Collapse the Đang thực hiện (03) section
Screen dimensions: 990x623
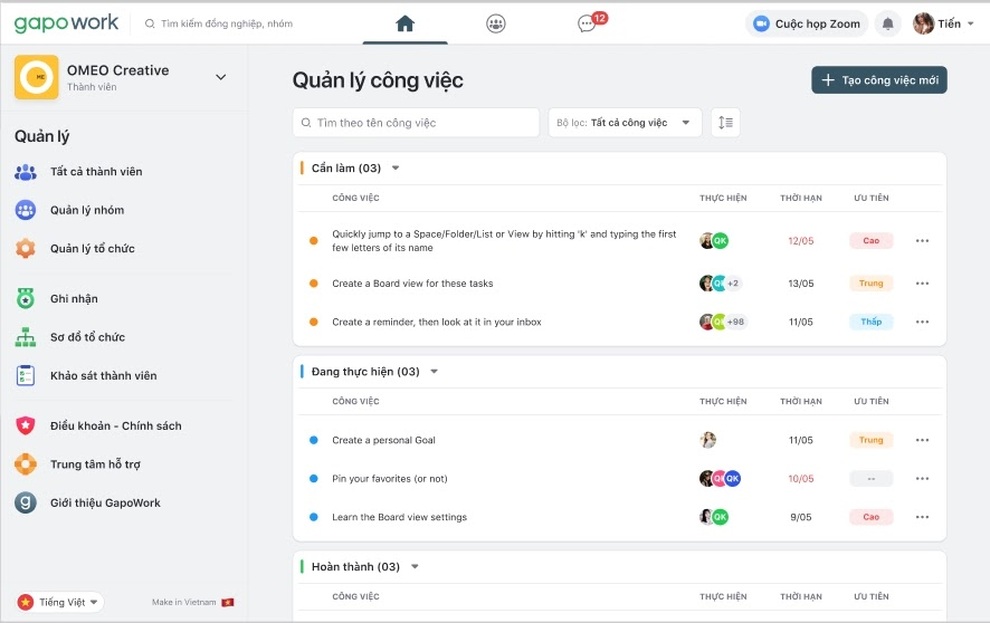[x=434, y=372]
